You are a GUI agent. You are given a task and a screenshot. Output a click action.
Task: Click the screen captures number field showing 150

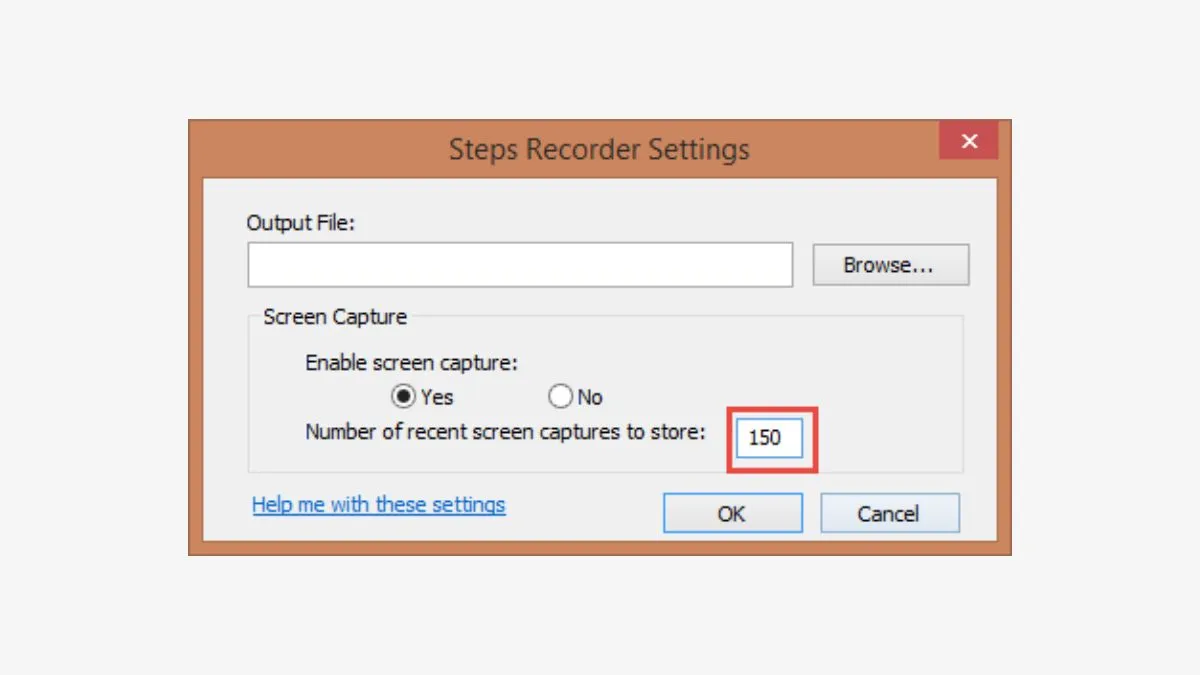[769, 438]
